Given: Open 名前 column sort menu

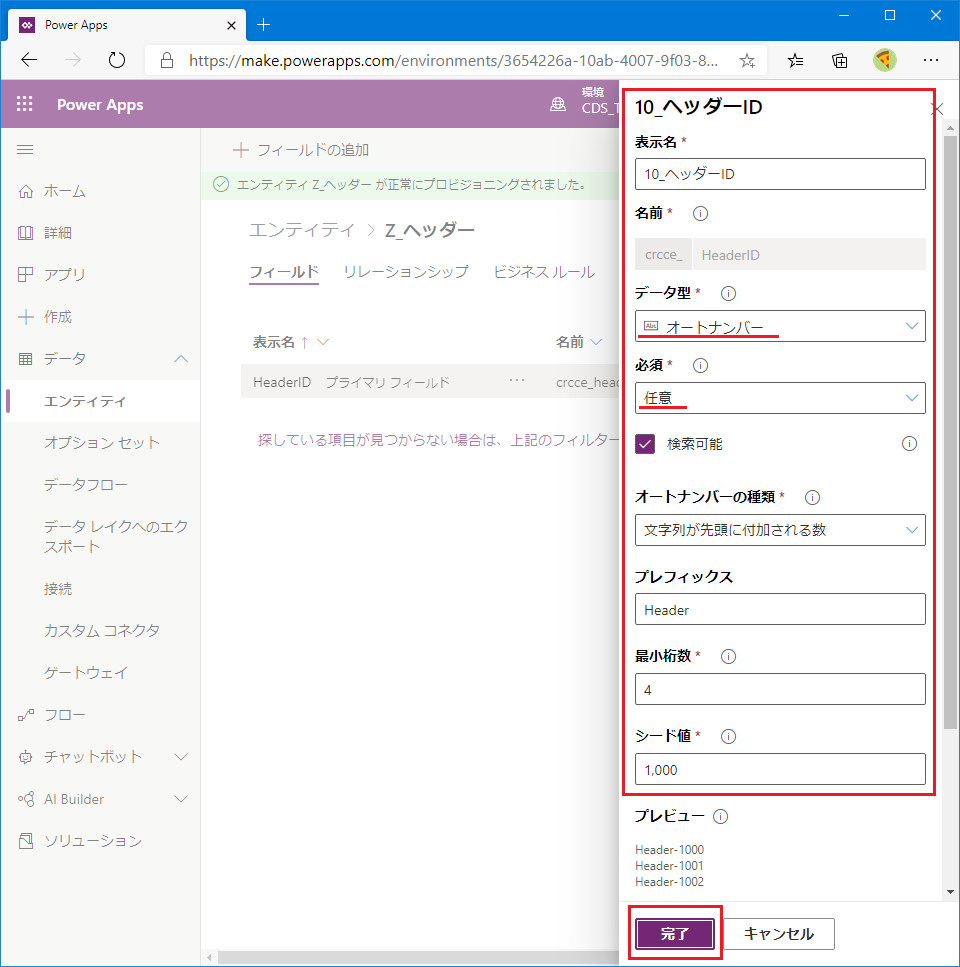Looking at the screenshot, I should coord(596,342).
